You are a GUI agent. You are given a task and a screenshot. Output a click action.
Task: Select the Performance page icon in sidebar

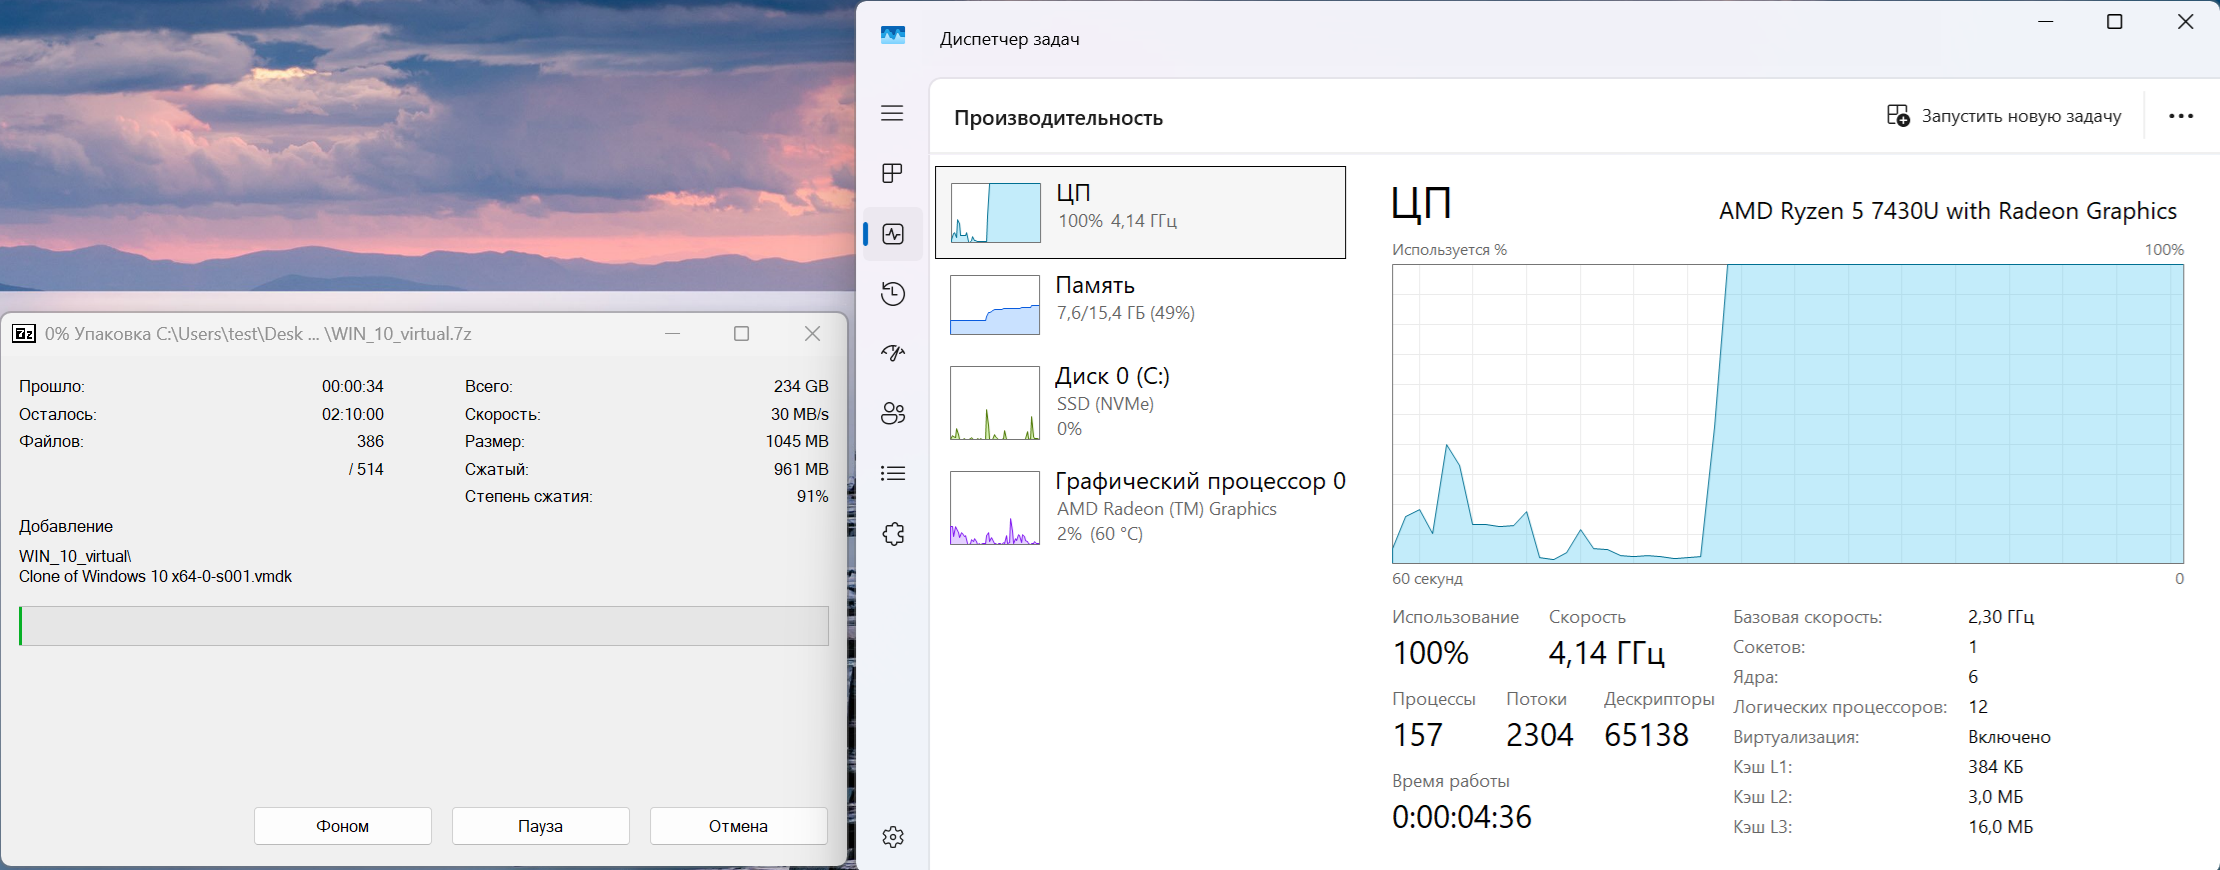(x=893, y=234)
